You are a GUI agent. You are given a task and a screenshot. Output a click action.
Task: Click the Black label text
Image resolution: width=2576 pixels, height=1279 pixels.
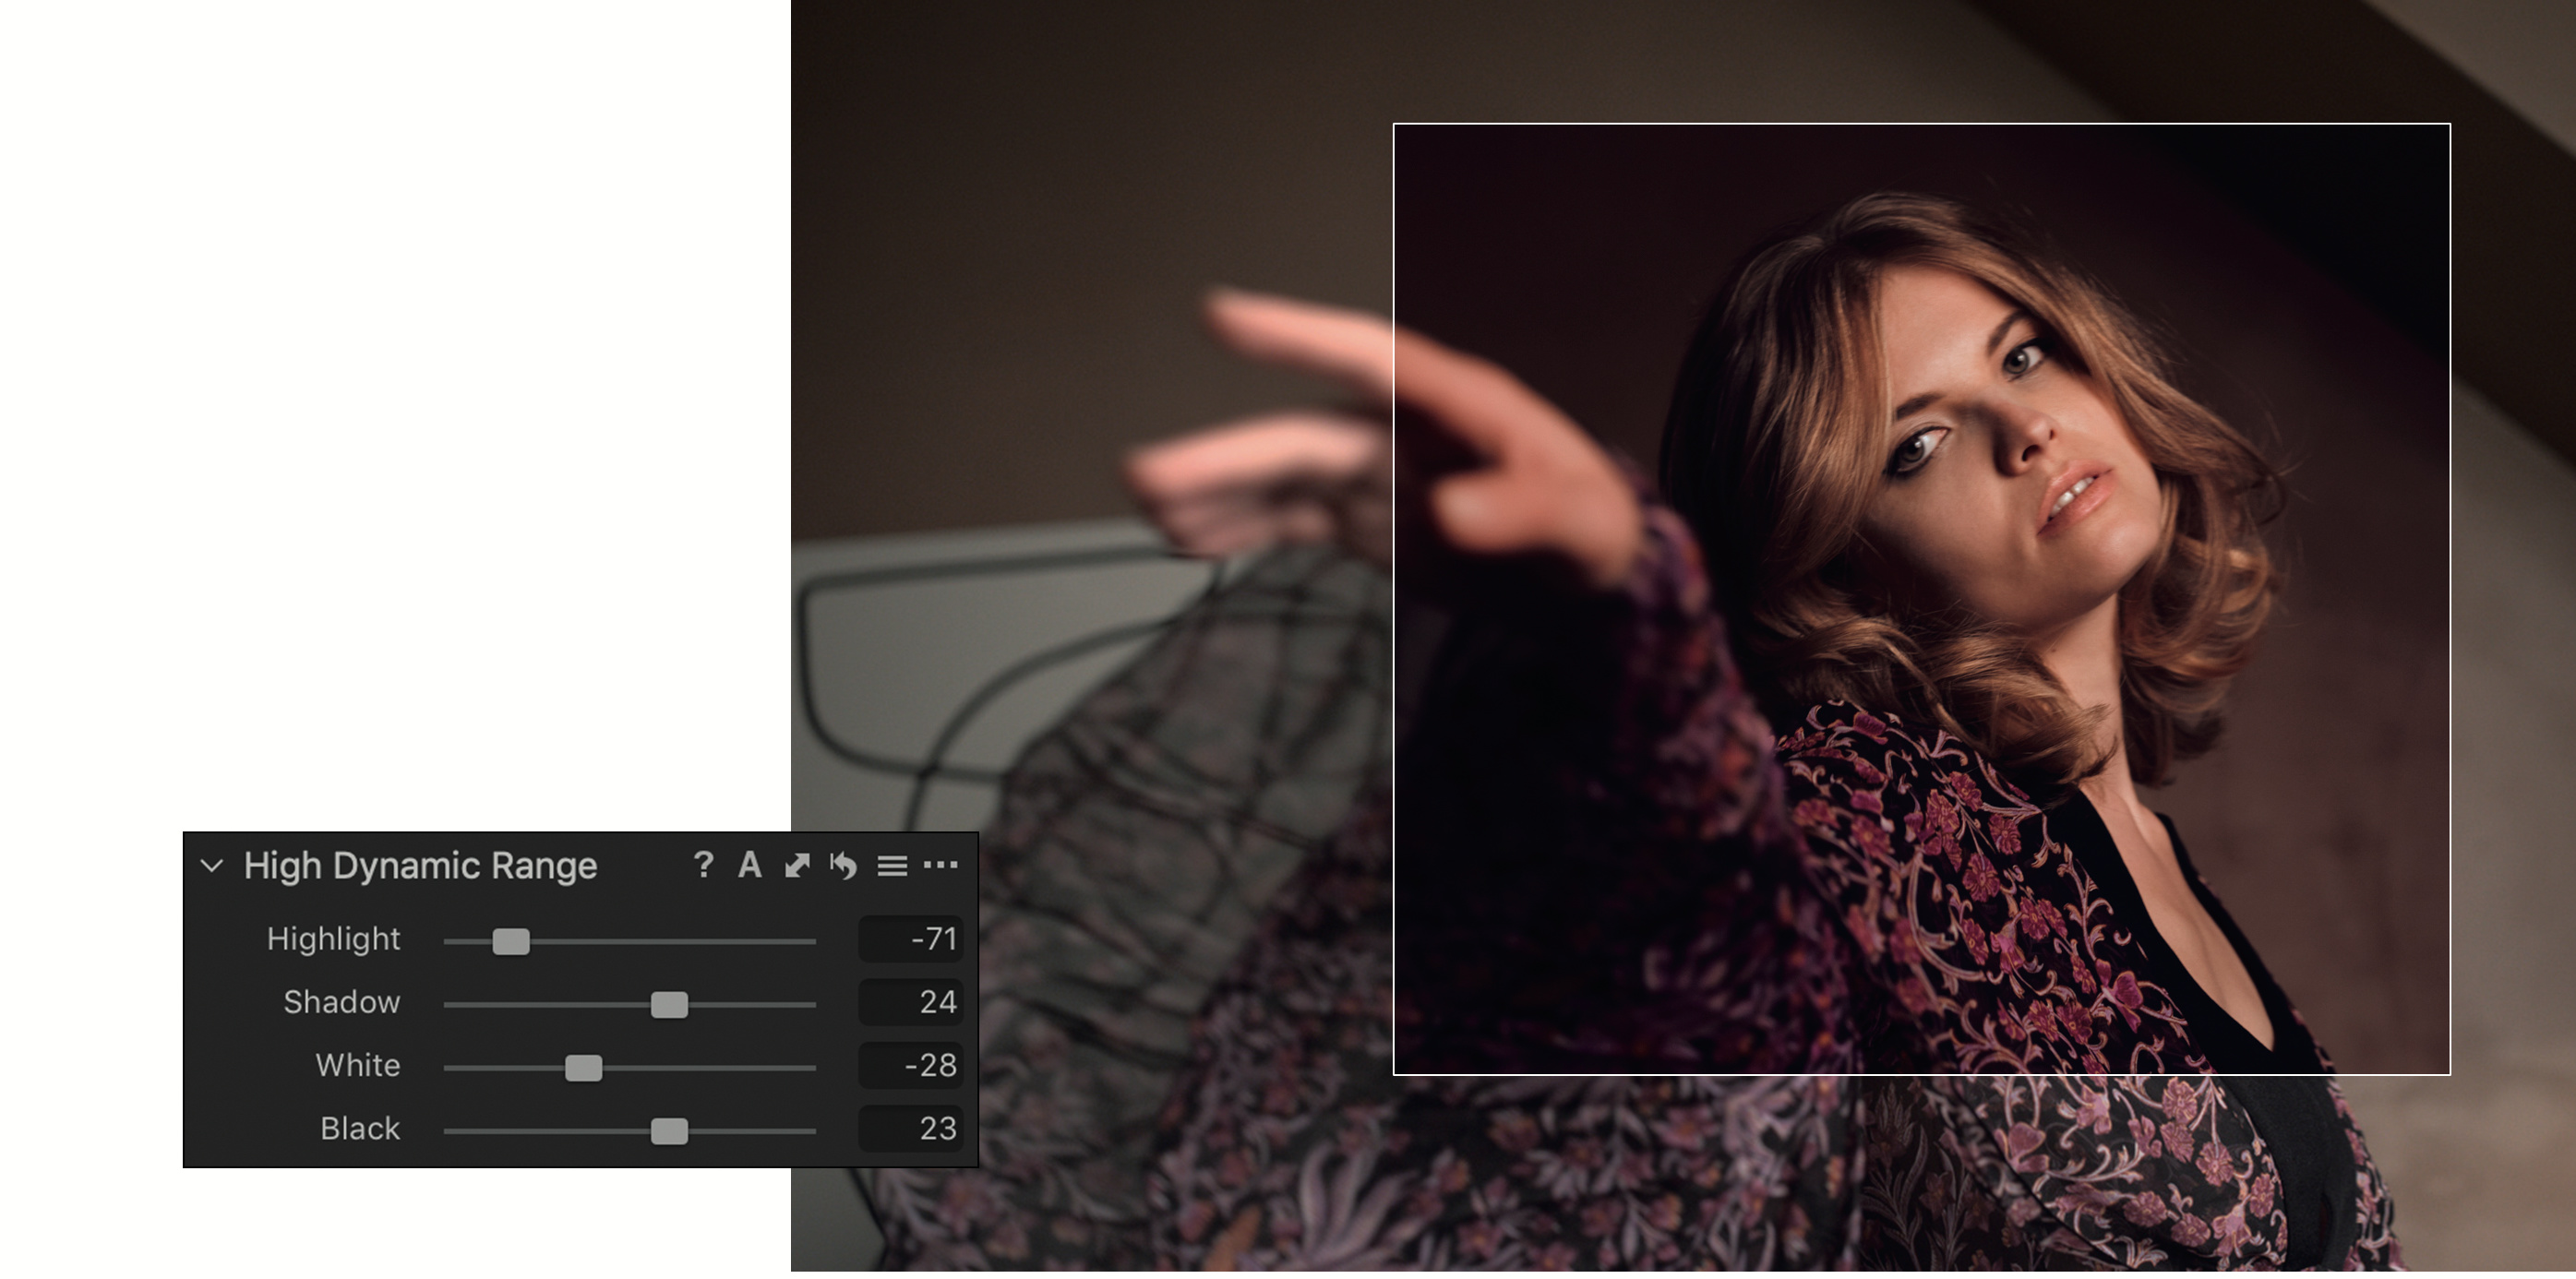coord(360,1128)
